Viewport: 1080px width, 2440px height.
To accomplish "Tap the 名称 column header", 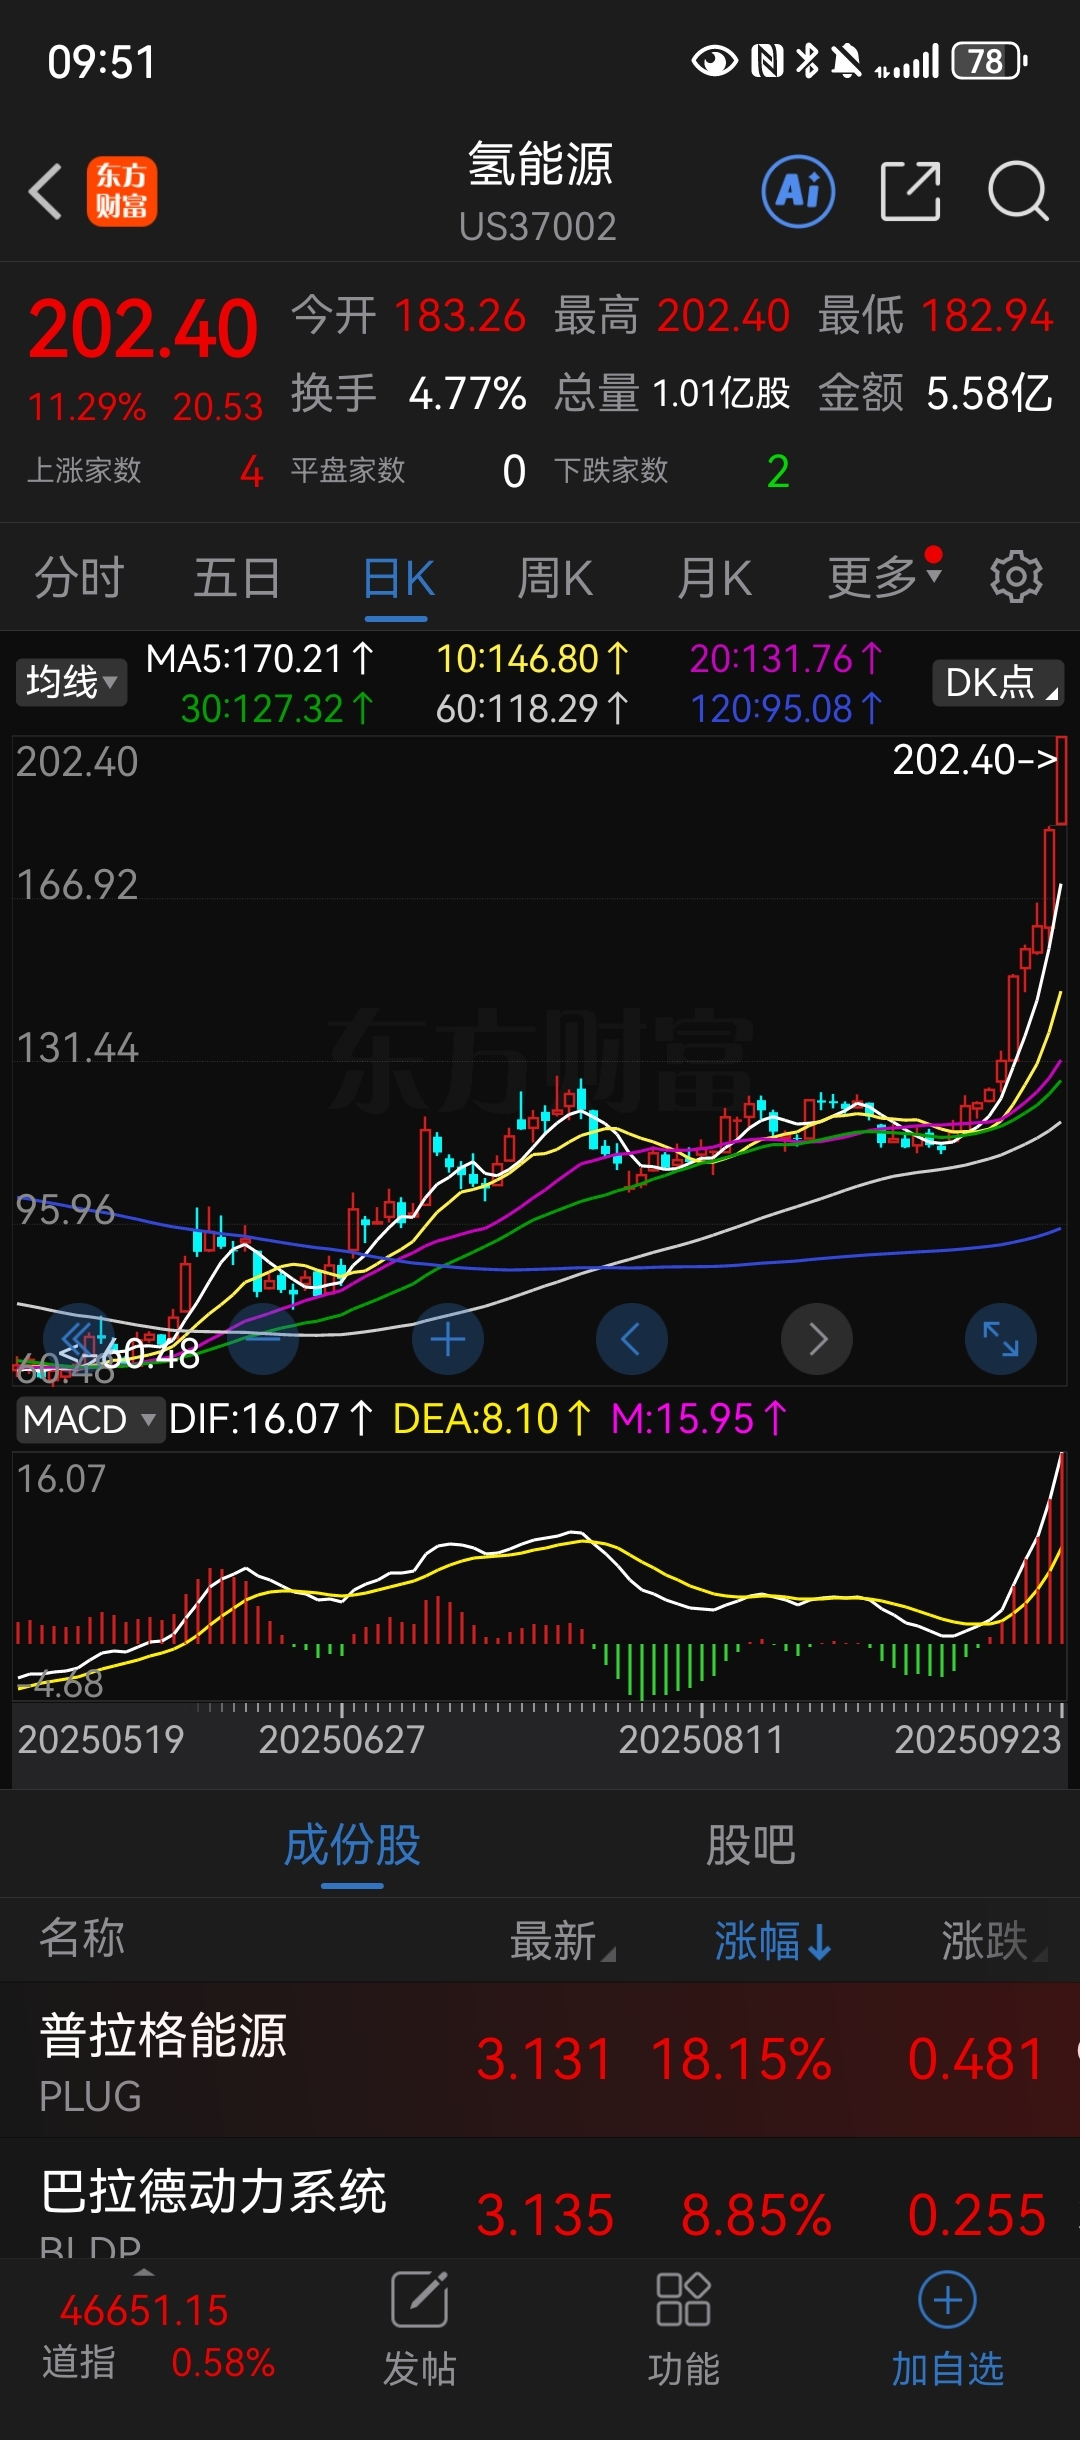I will tap(82, 1938).
